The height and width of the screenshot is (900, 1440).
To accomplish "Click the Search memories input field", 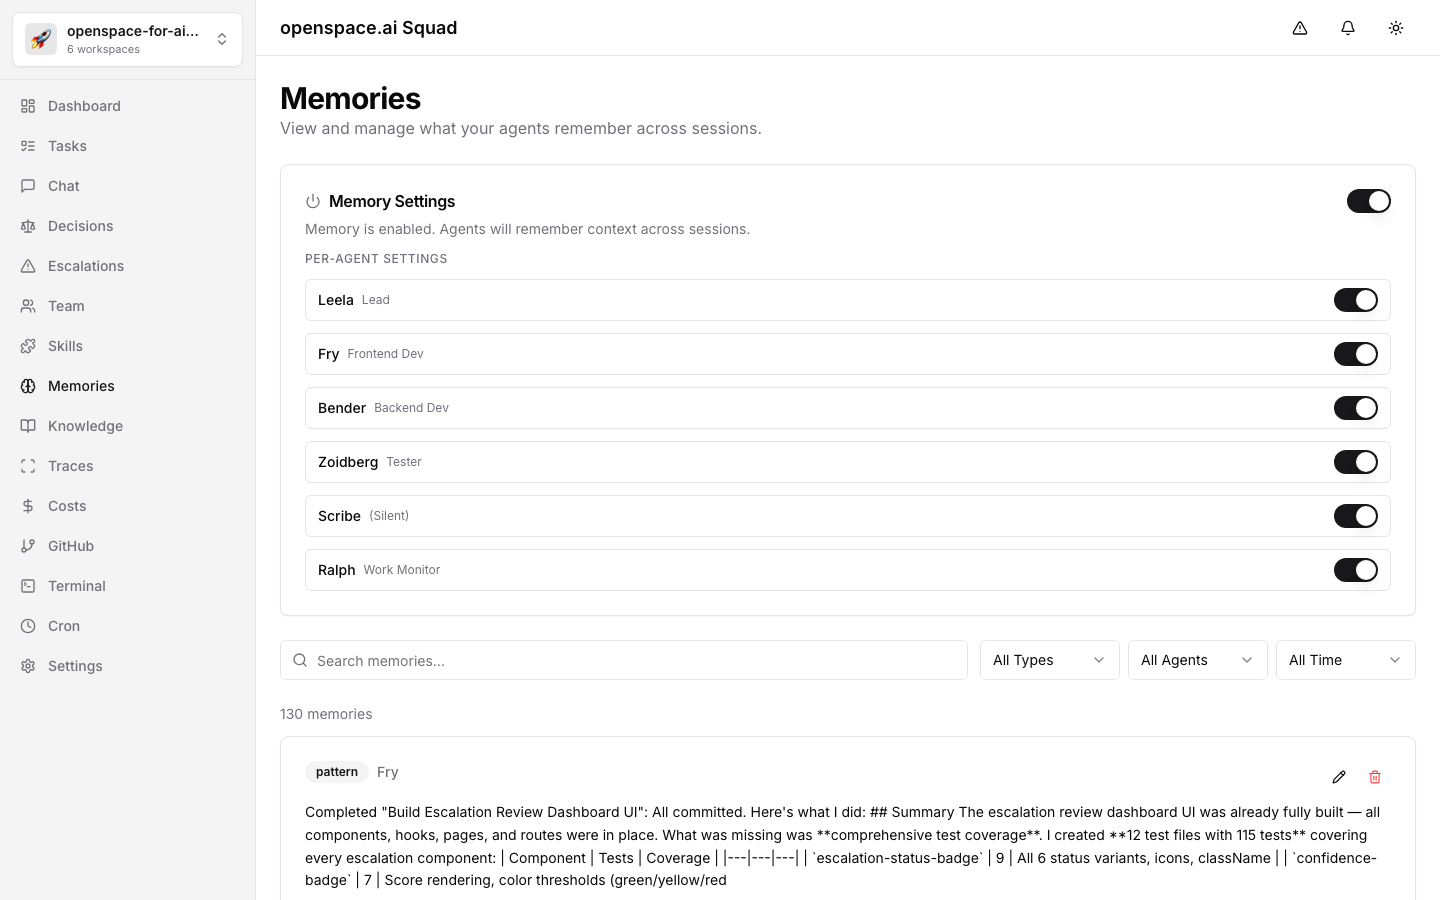I will [x=624, y=660].
